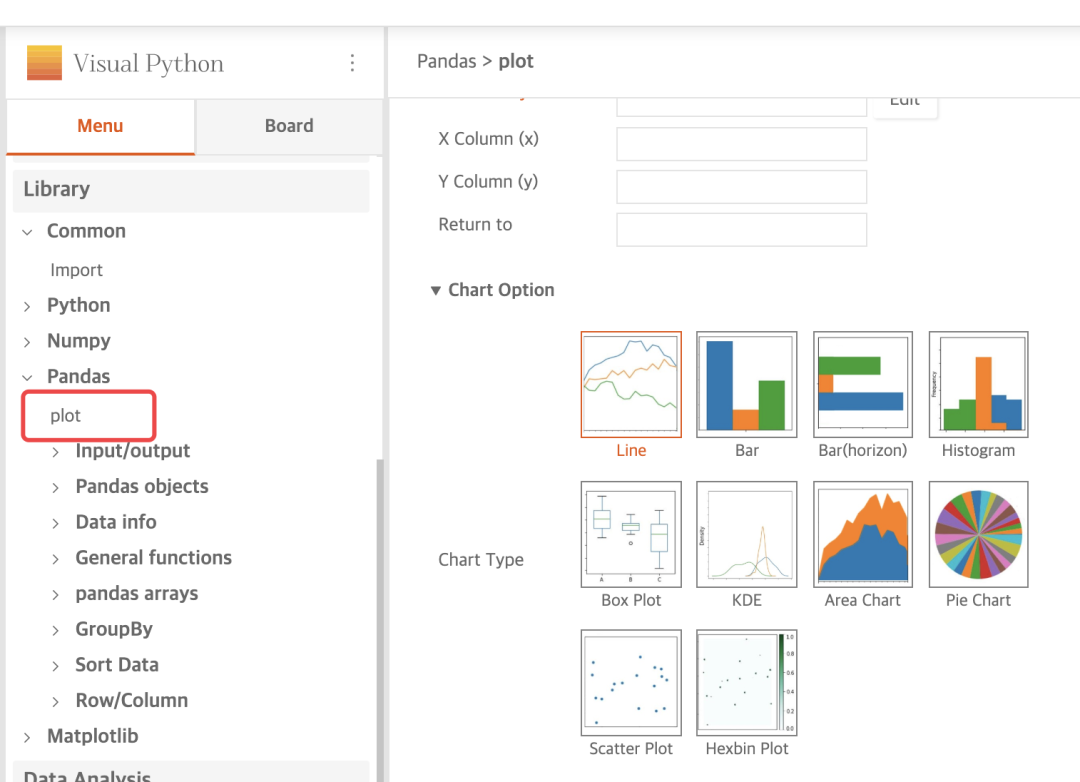
Task: Switch to the Board tab
Action: [x=289, y=126]
